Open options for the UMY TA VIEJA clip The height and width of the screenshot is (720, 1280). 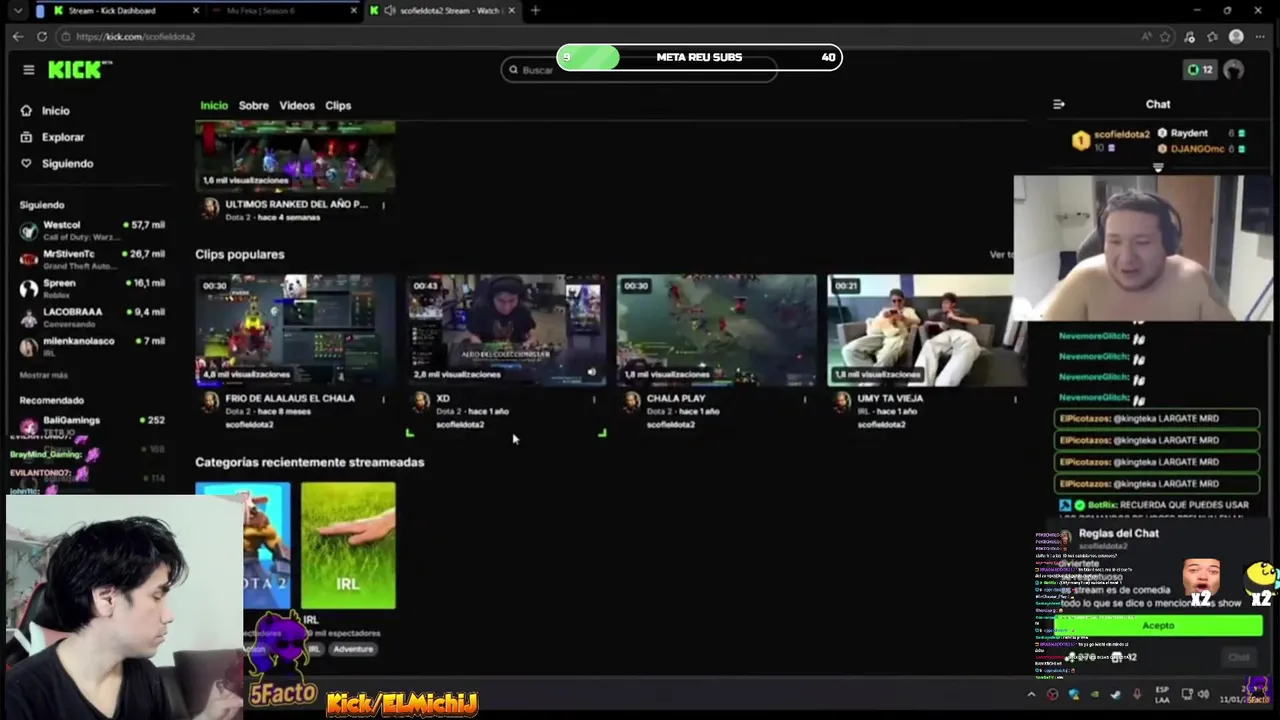pos(1015,399)
